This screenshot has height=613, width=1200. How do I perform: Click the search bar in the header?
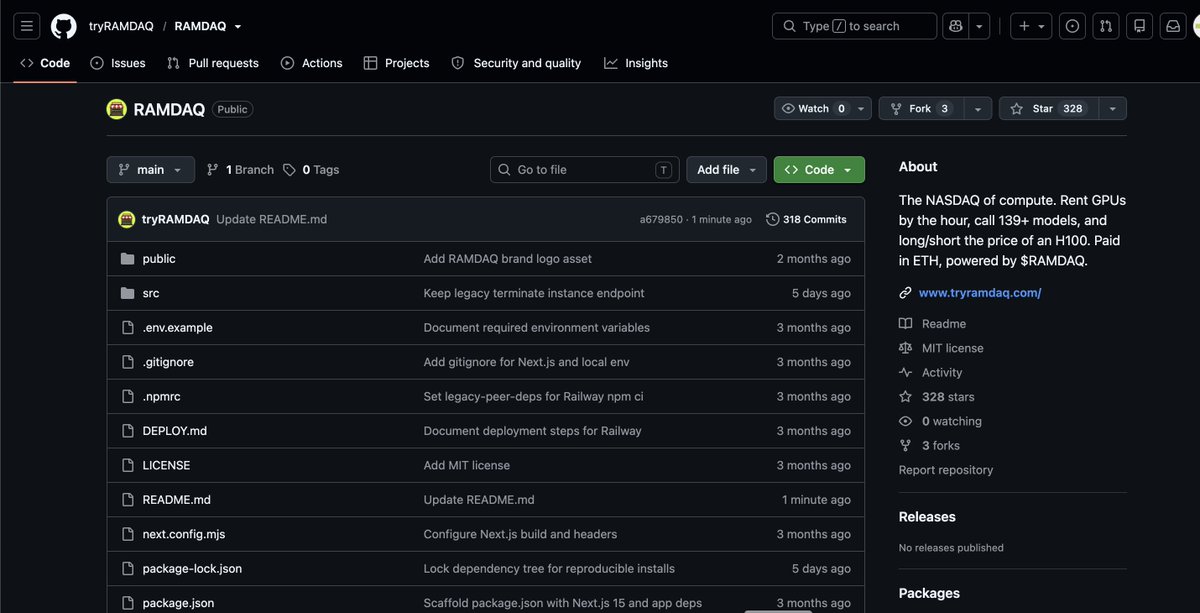pyautogui.click(x=854, y=26)
